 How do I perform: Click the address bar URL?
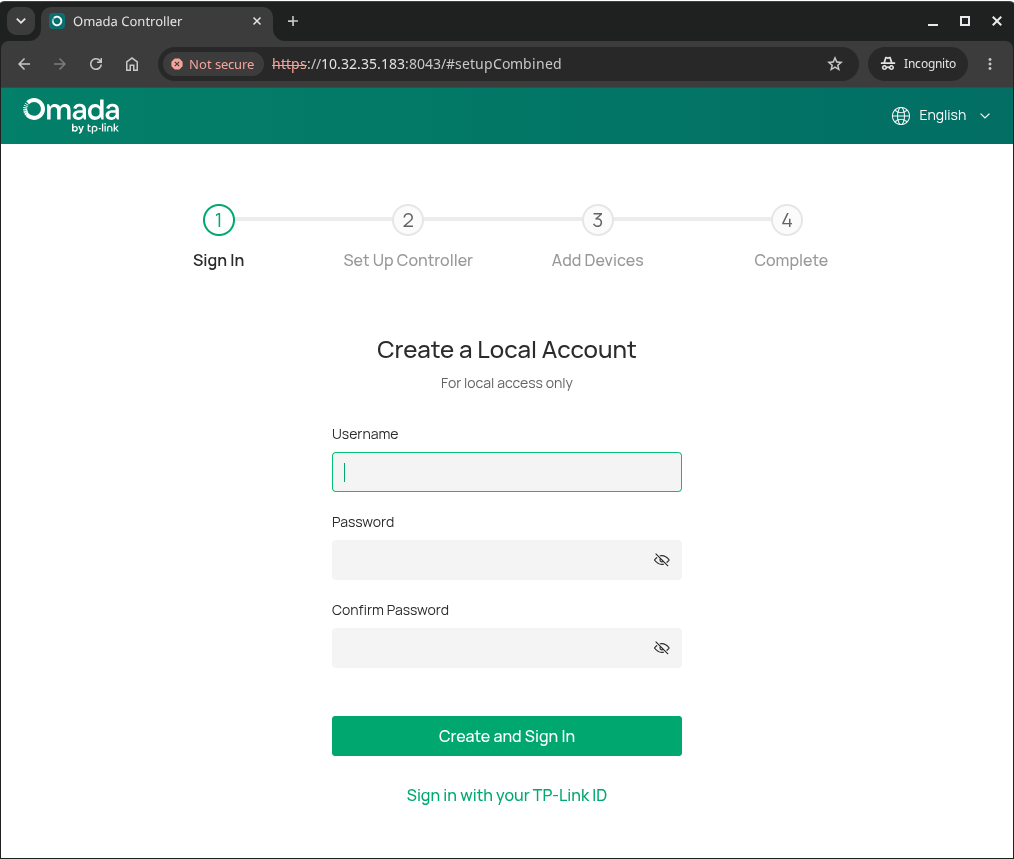pos(416,64)
